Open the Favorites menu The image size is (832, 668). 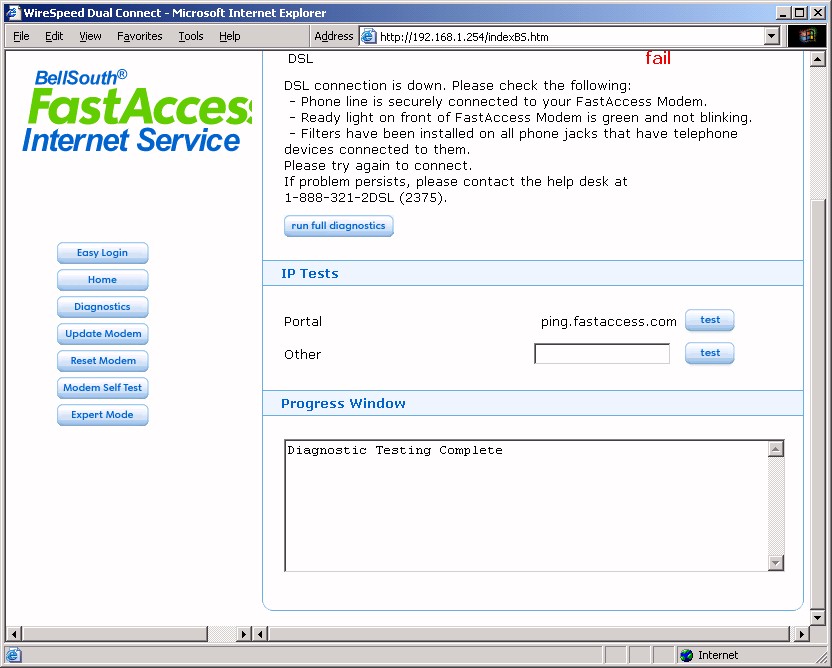tap(140, 36)
